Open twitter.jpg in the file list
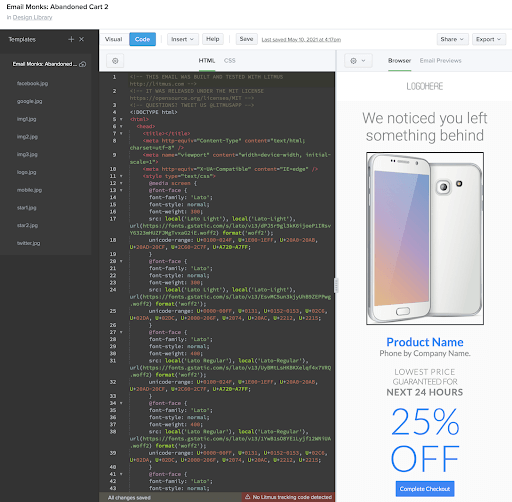 (29, 243)
